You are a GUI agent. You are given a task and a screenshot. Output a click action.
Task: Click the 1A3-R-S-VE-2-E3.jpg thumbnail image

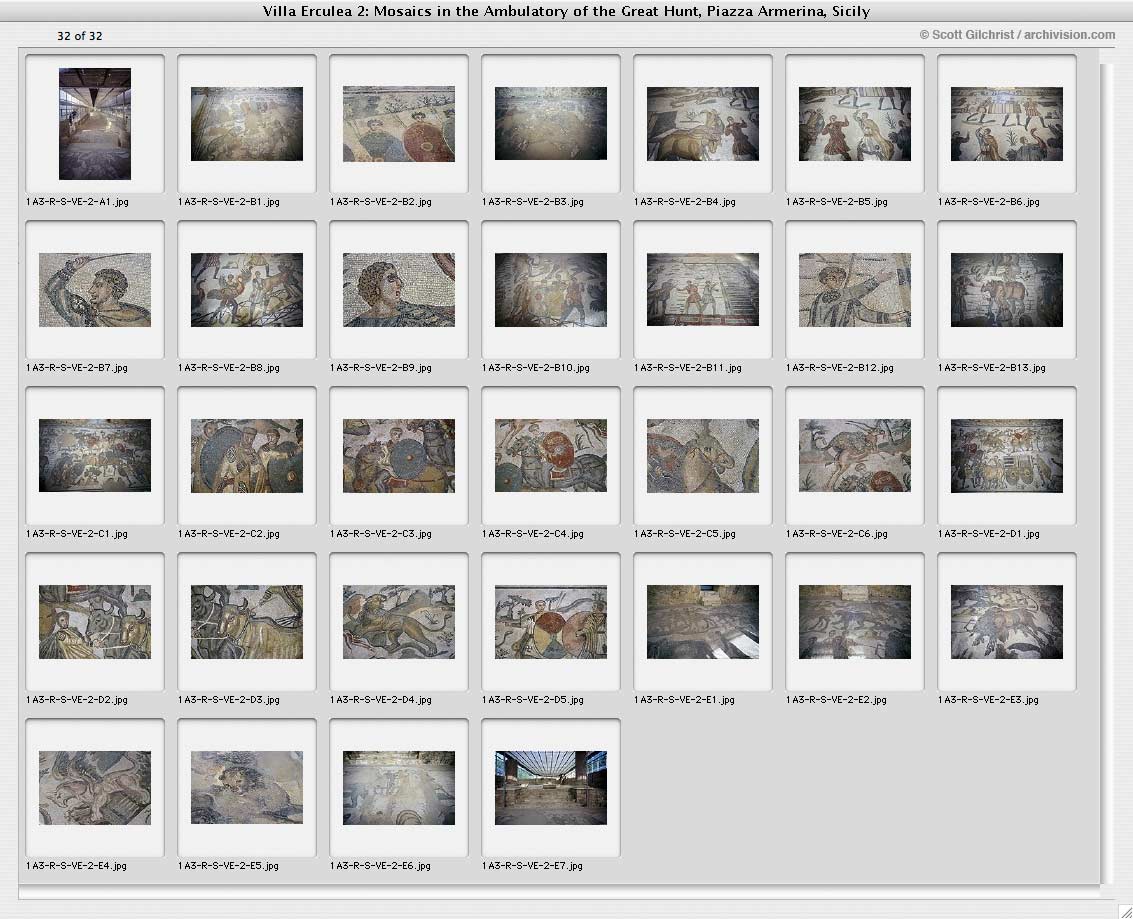tap(1007, 622)
